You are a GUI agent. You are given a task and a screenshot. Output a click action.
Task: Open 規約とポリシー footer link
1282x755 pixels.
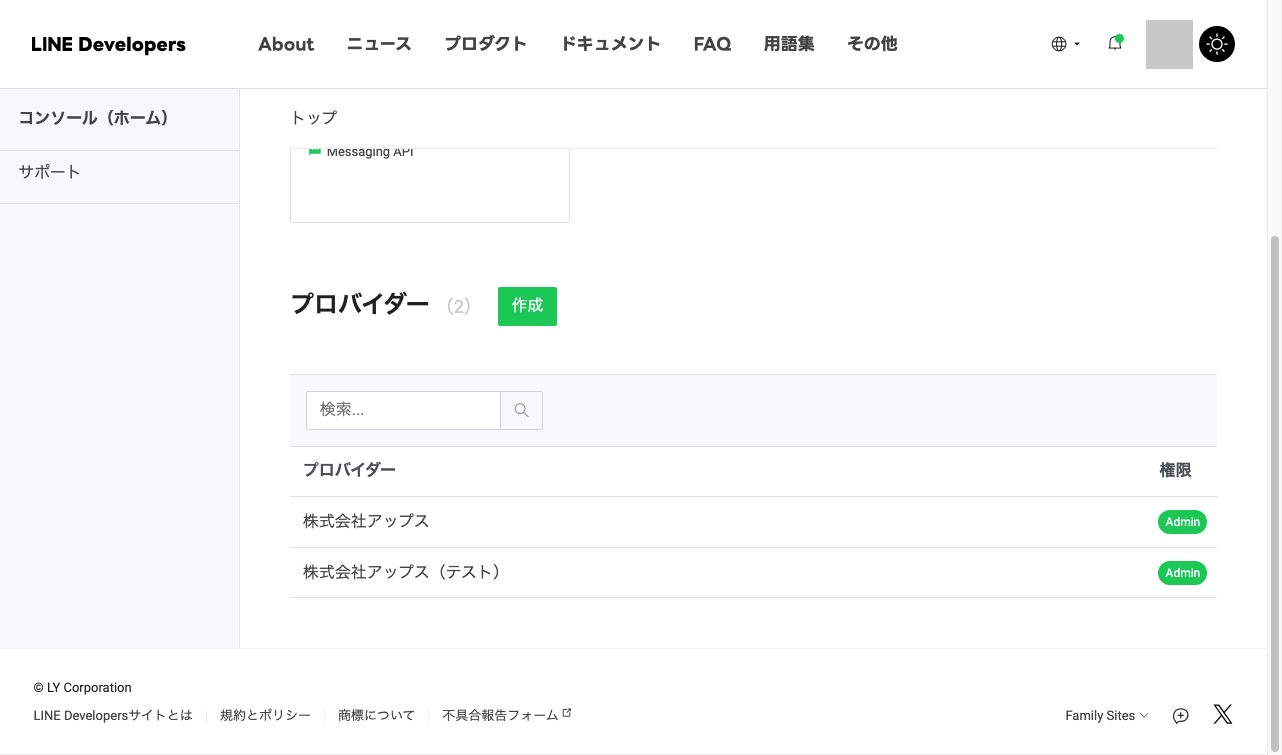(x=265, y=715)
